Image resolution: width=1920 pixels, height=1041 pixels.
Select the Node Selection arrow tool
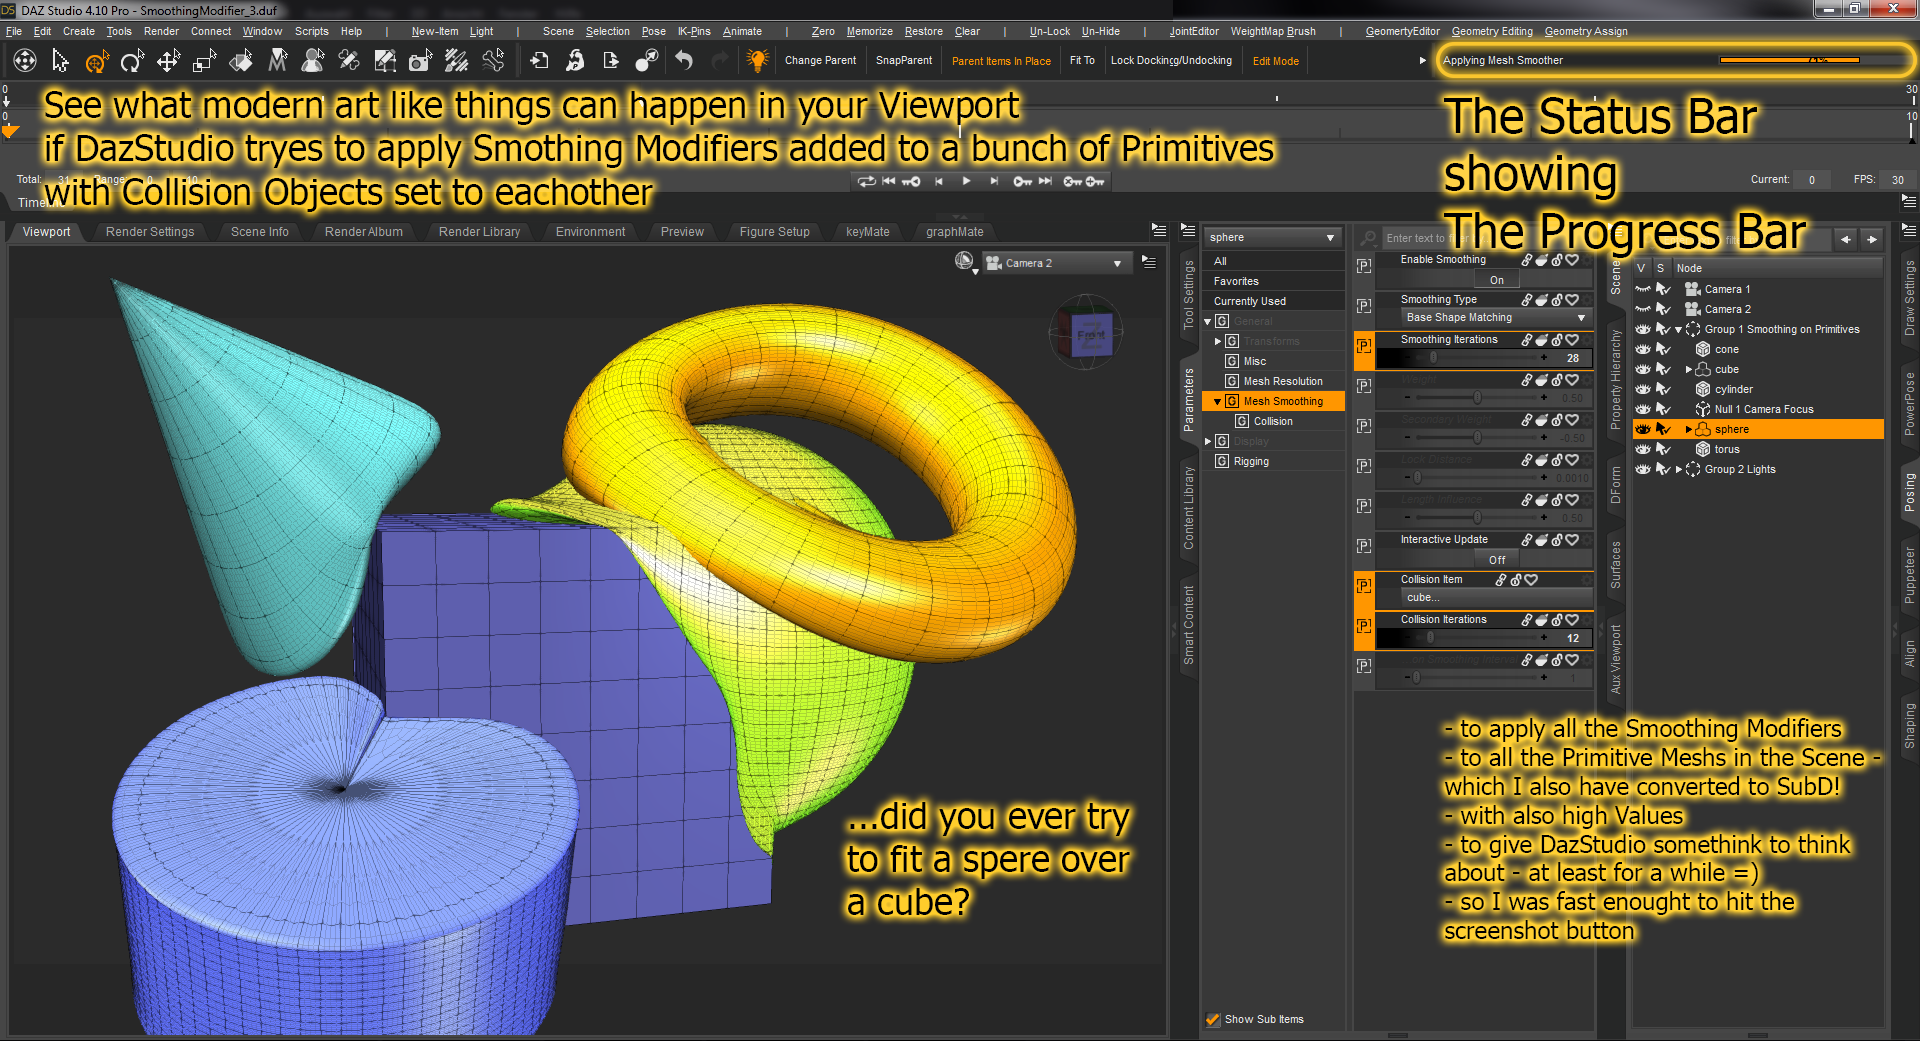coord(60,61)
